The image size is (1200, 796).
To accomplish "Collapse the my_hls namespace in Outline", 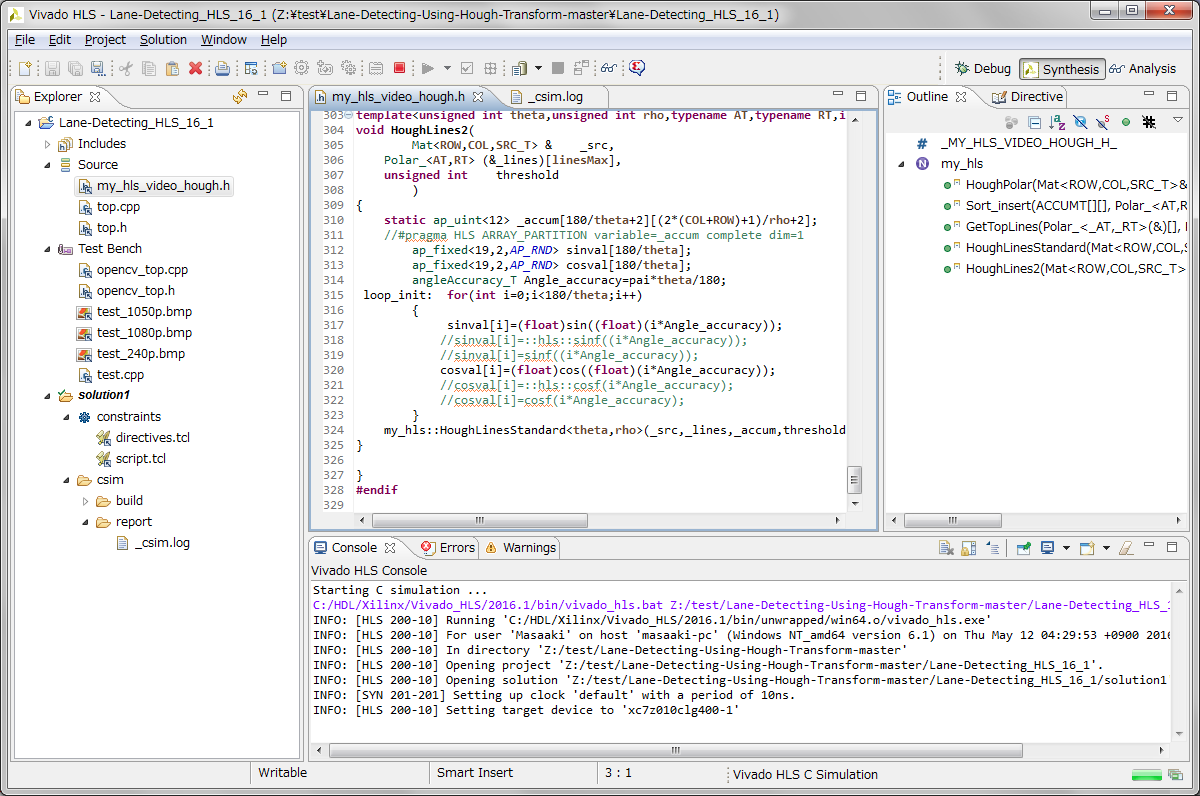I will [902, 164].
